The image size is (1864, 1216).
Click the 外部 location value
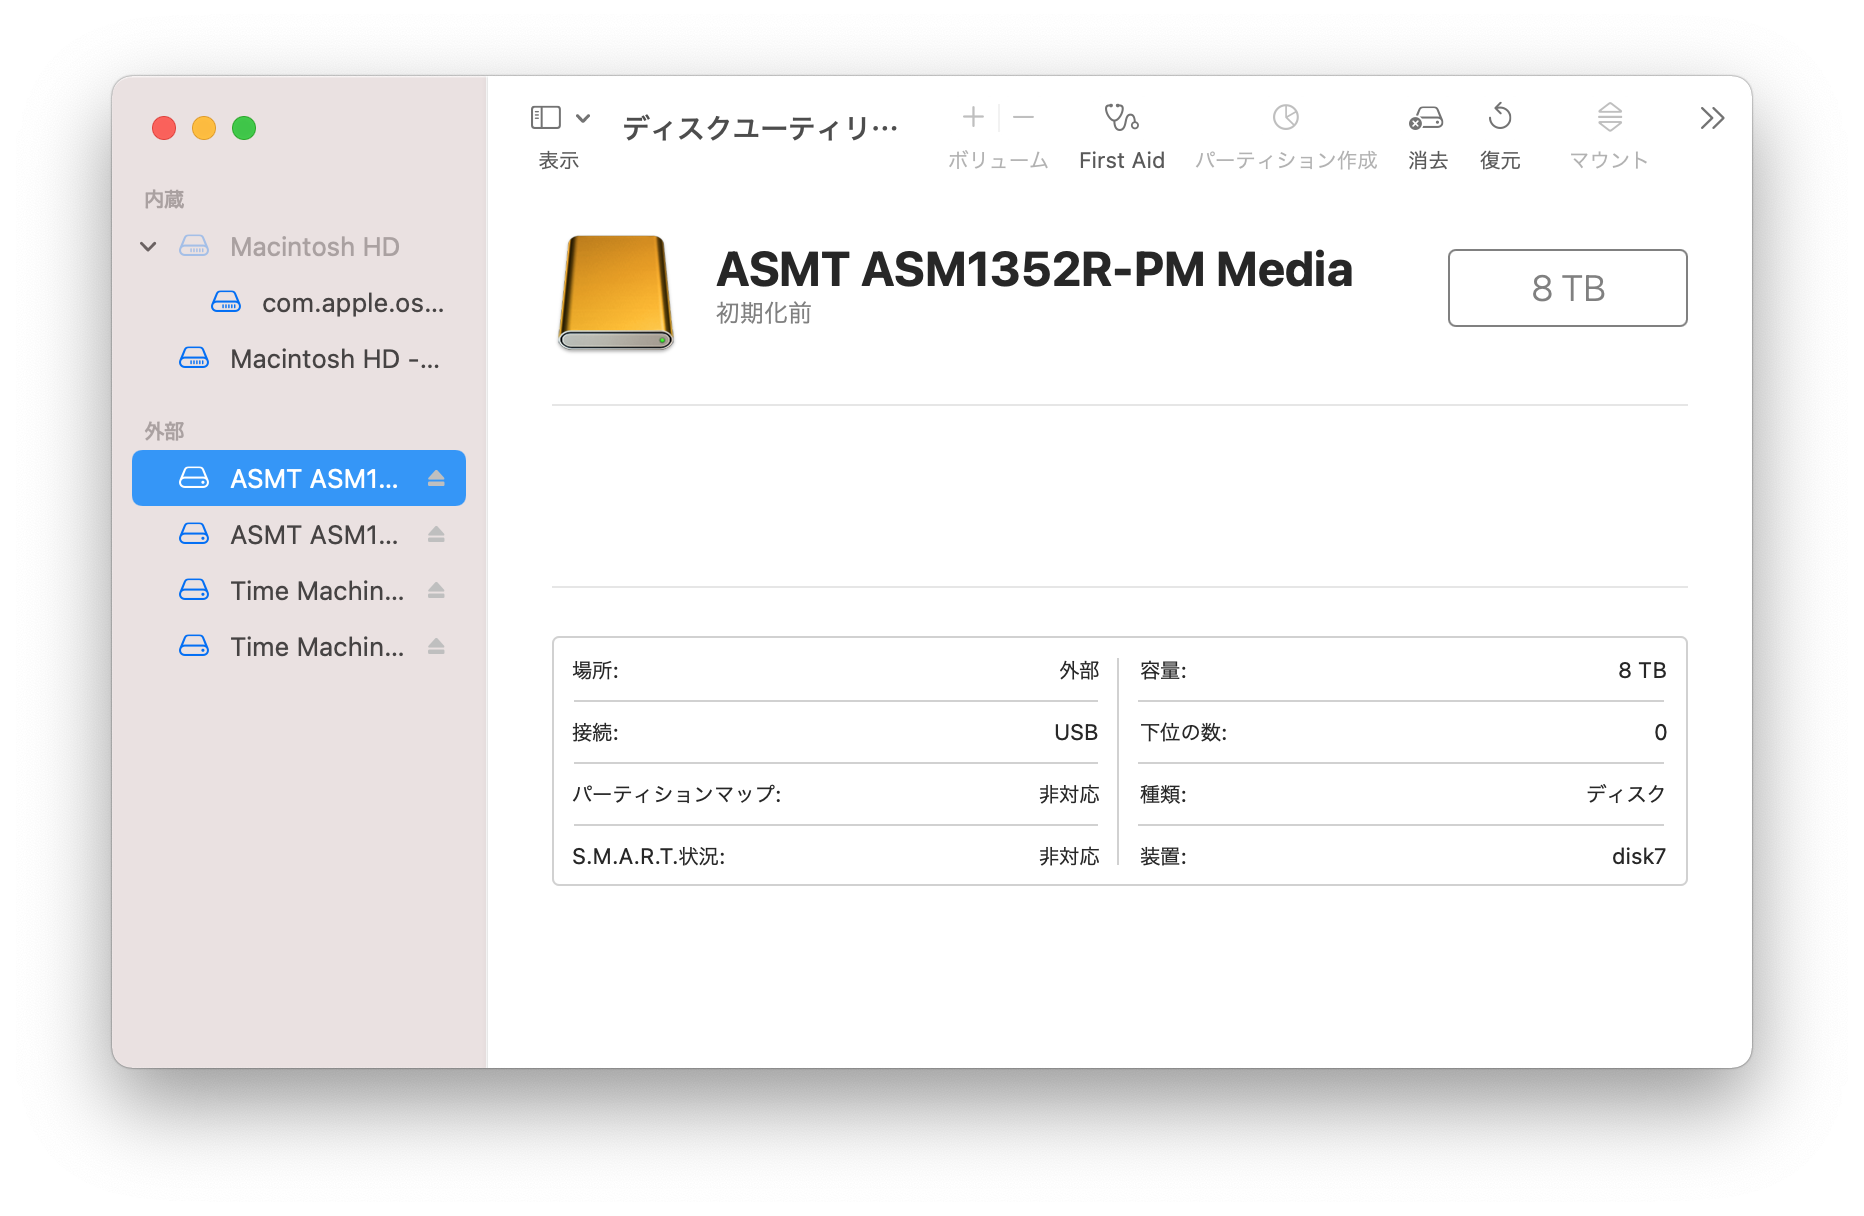click(1079, 670)
